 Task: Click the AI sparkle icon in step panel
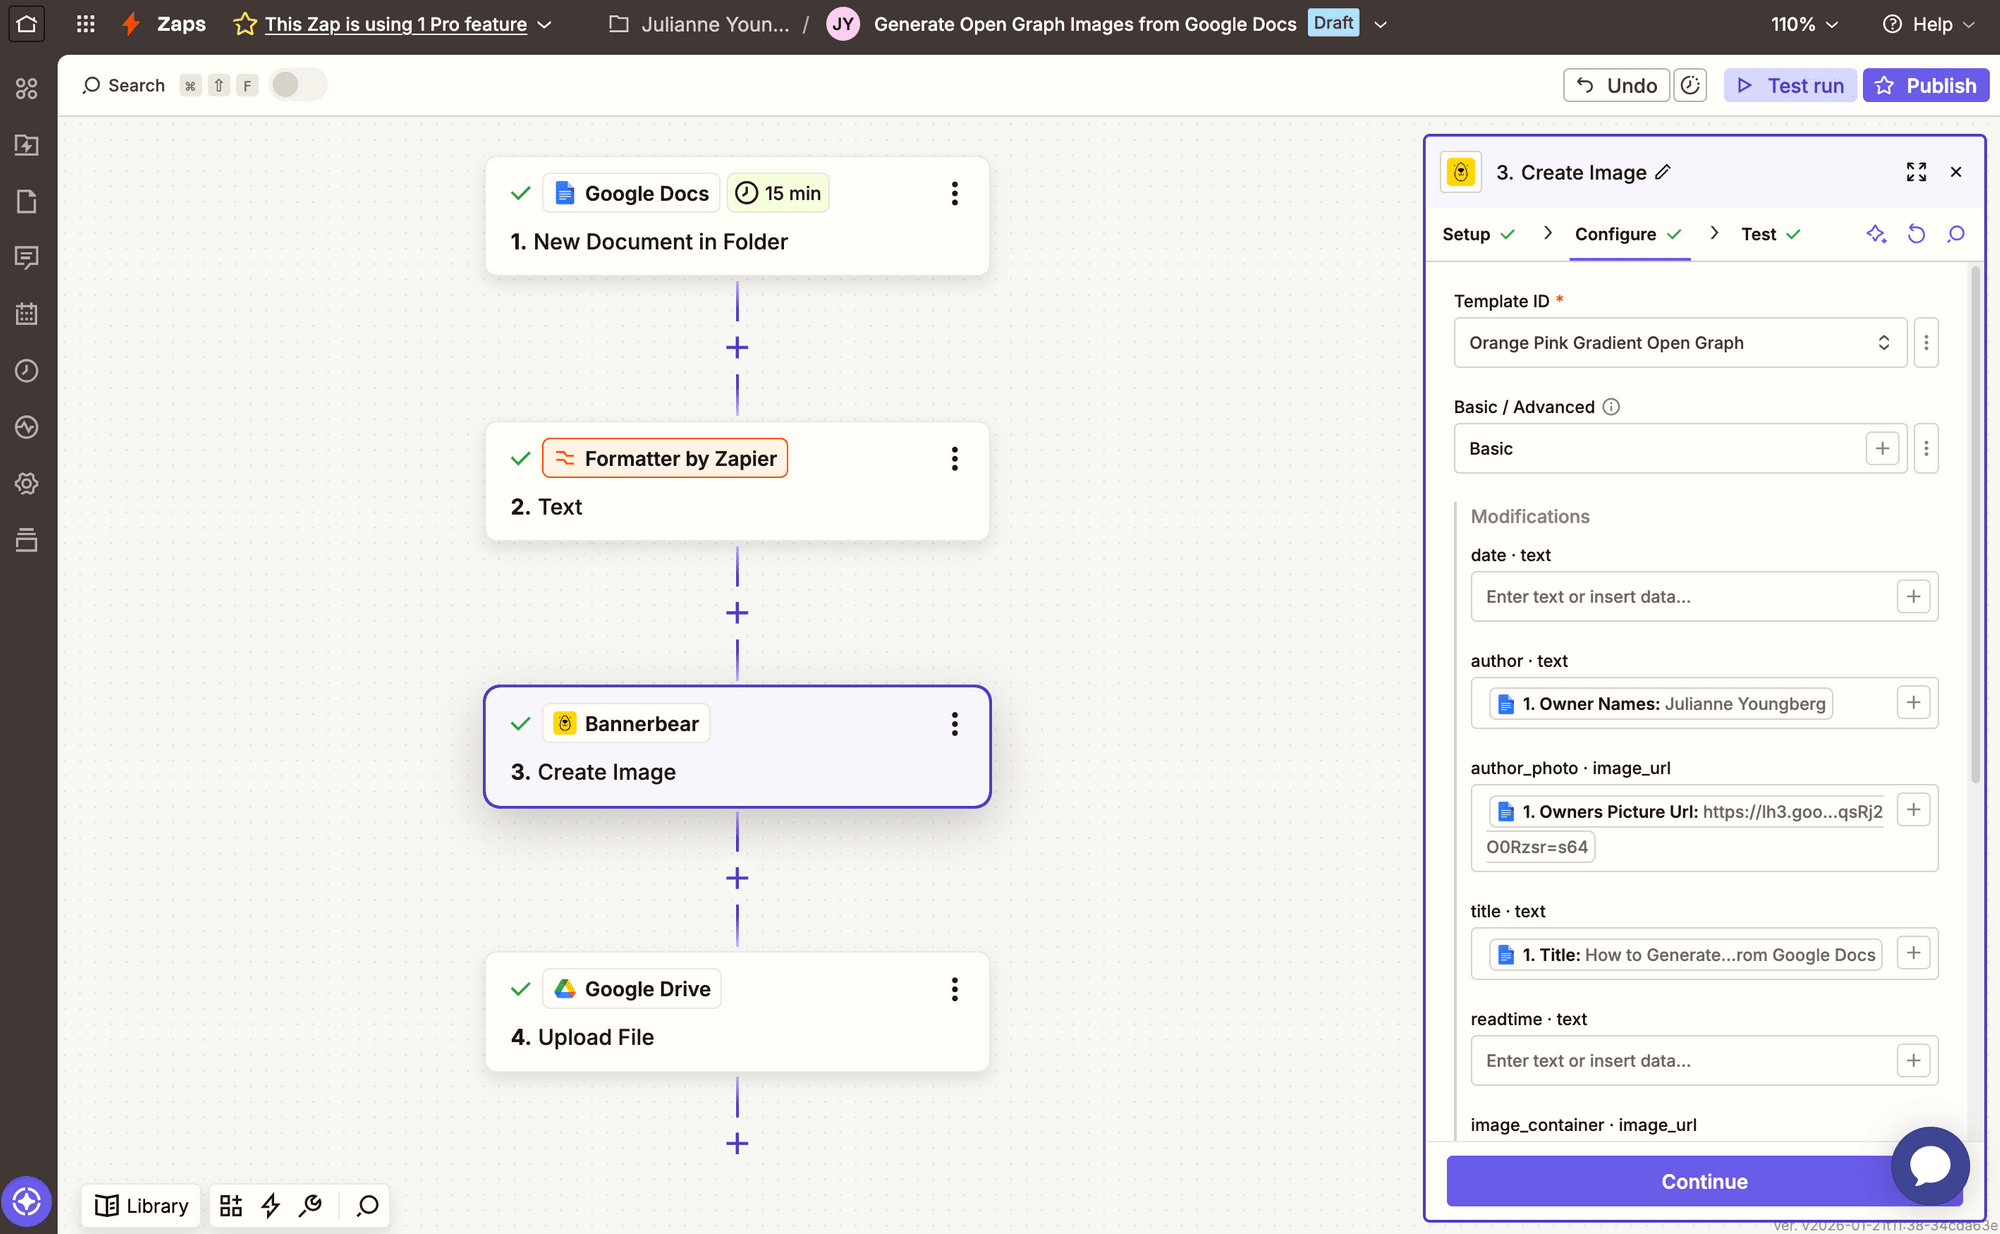1876,234
